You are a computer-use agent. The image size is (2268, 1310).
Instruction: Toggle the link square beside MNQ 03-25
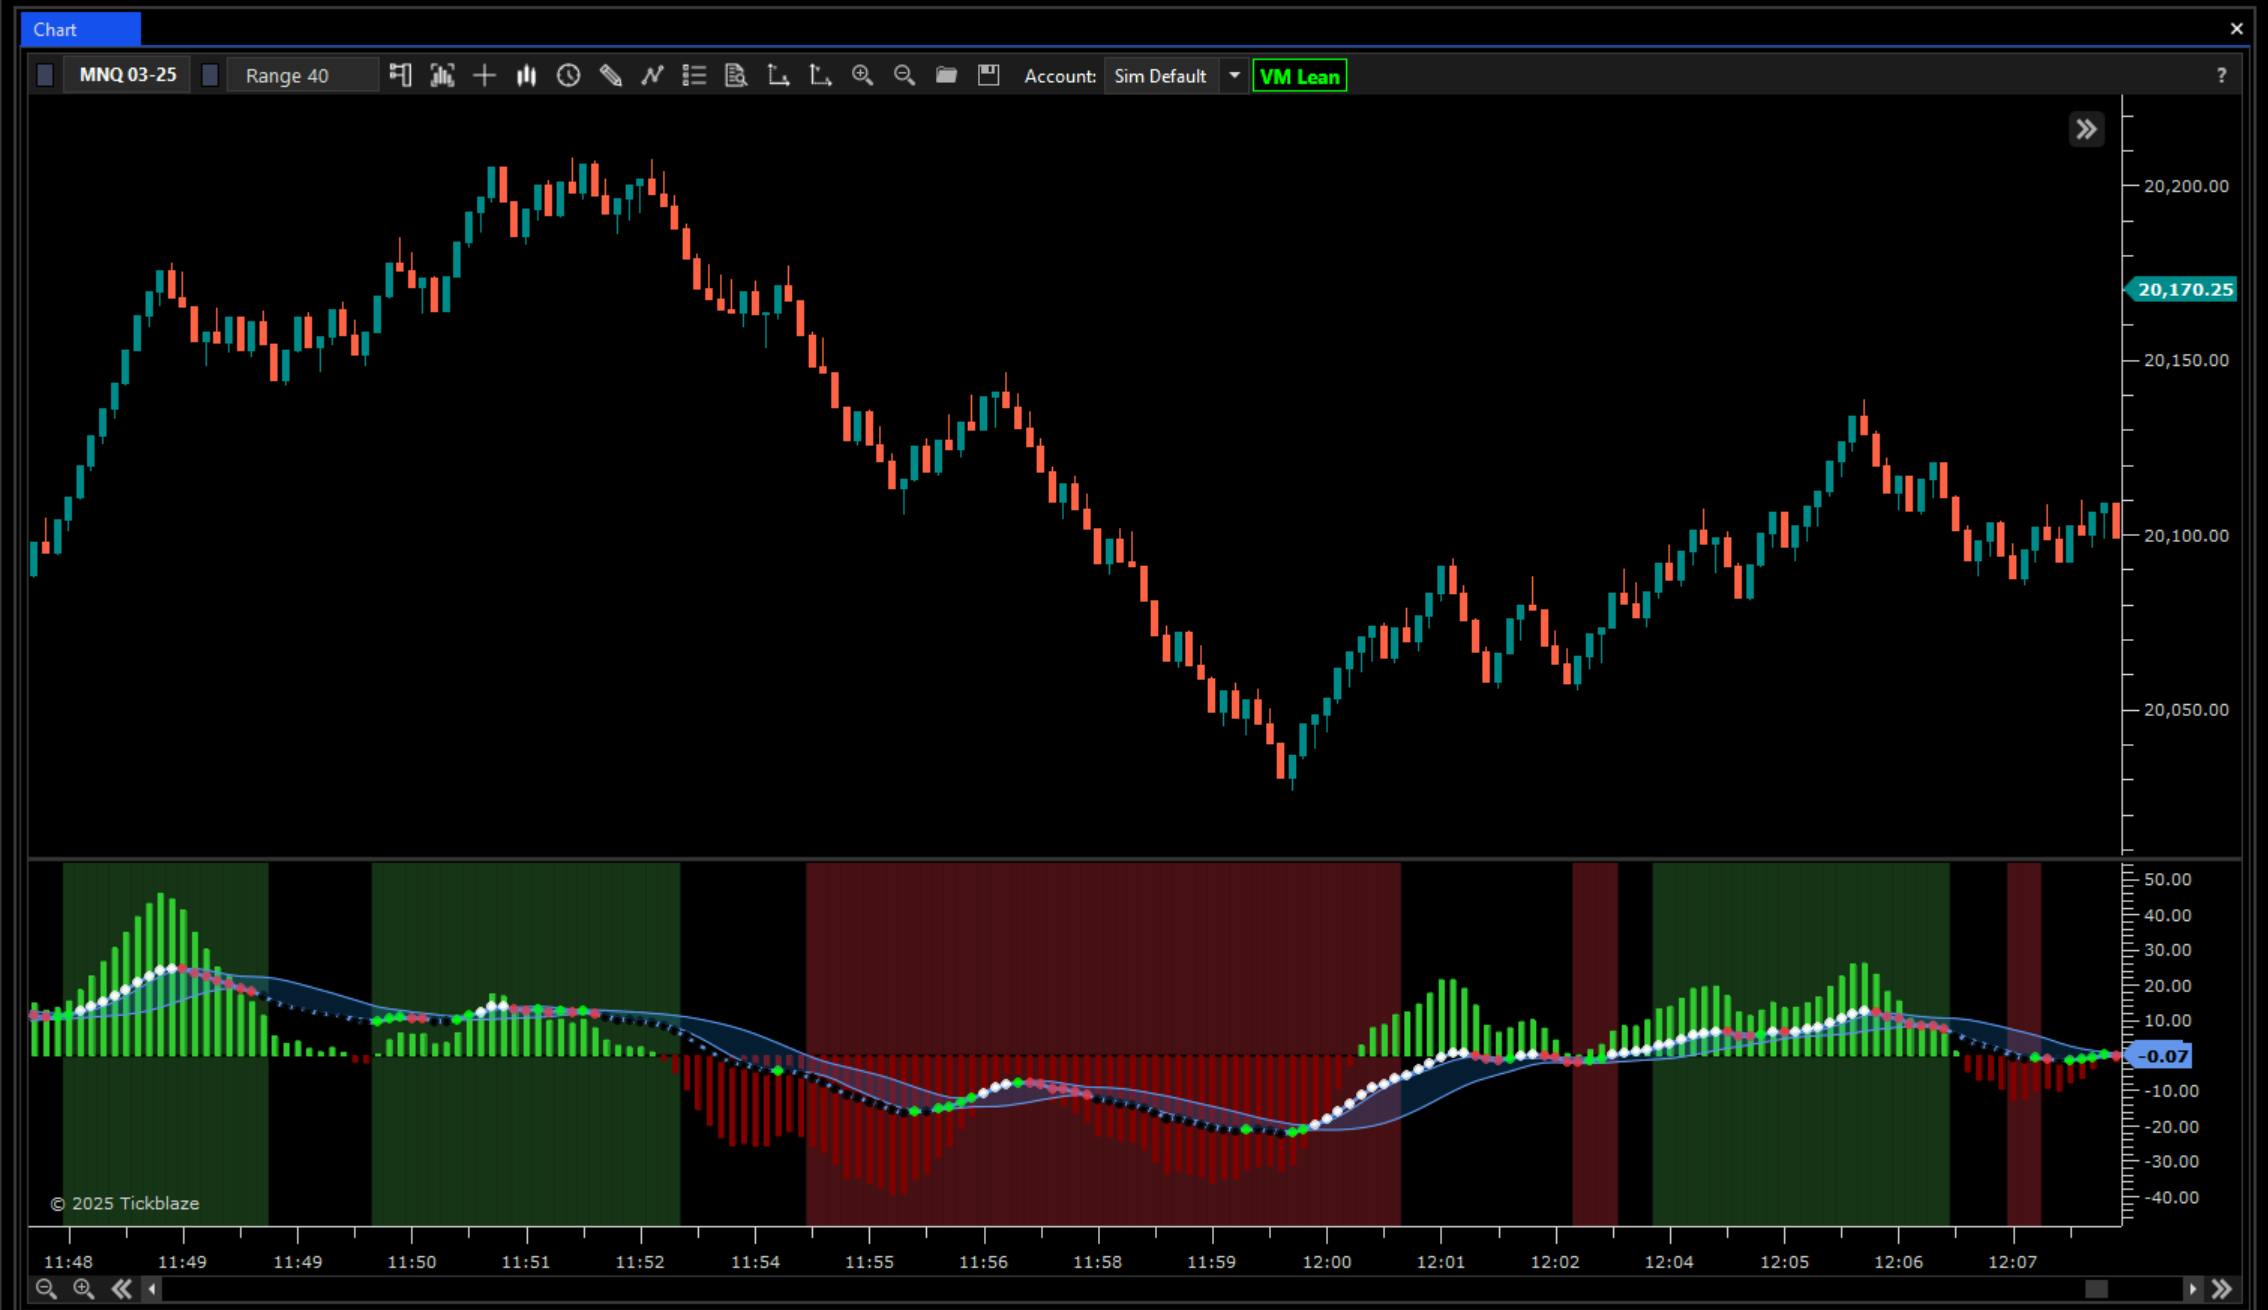point(45,76)
